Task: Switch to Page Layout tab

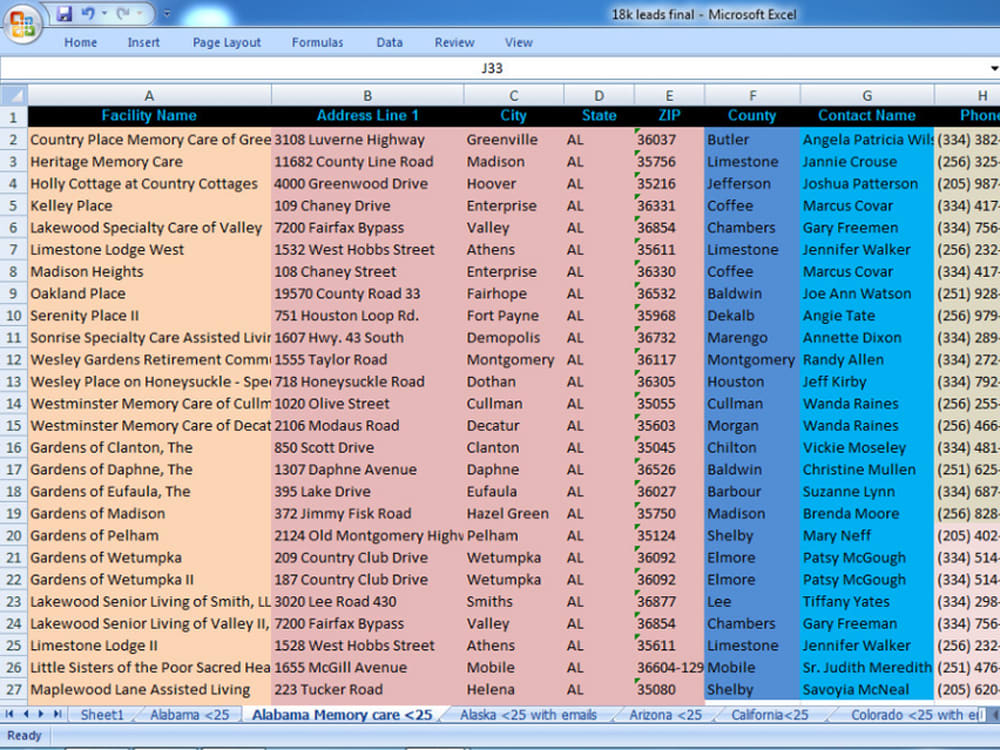Action: pyautogui.click(x=227, y=43)
